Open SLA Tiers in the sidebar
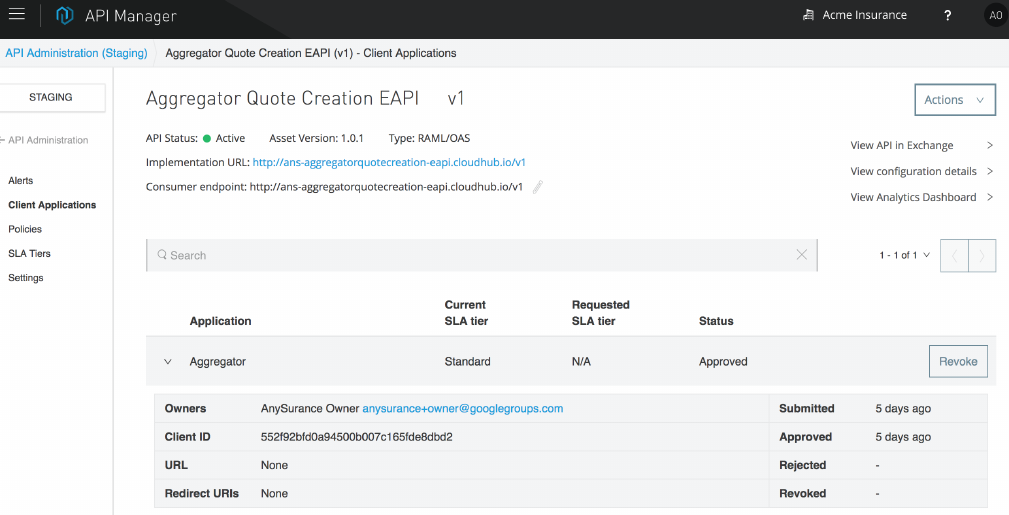The height and width of the screenshot is (515, 1009). point(30,254)
